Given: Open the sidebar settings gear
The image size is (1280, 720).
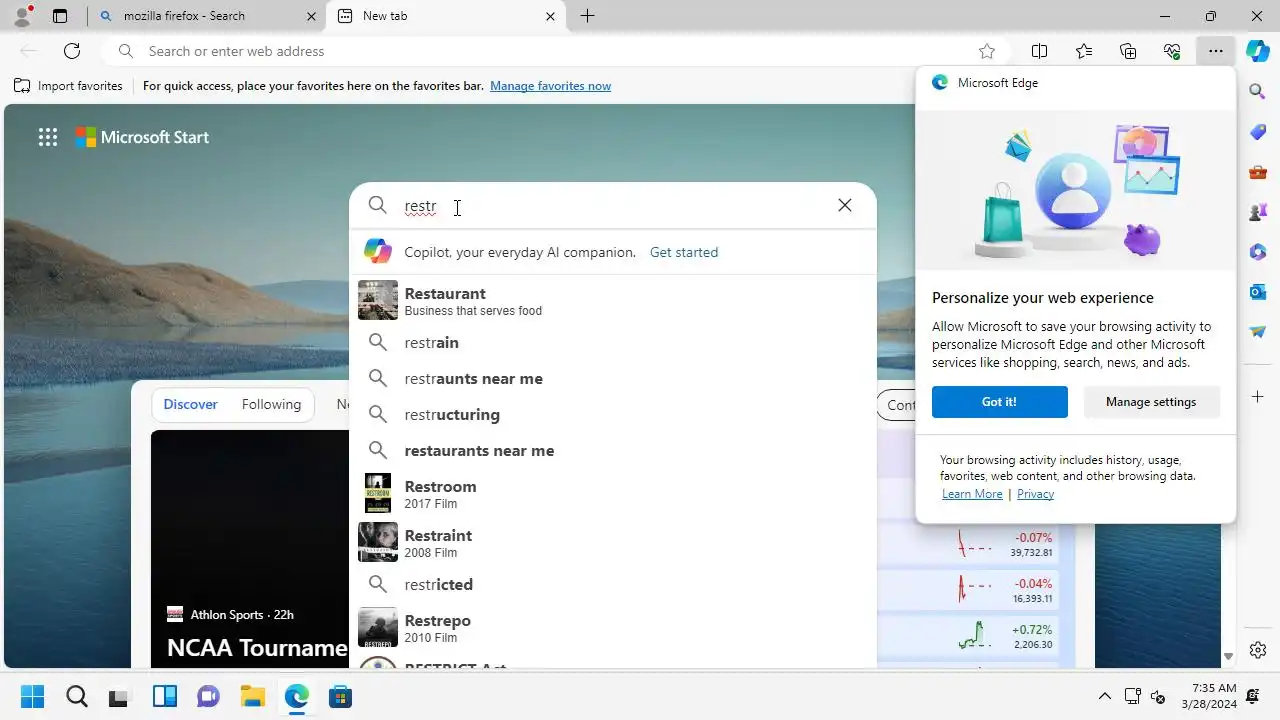Looking at the screenshot, I should (x=1258, y=650).
